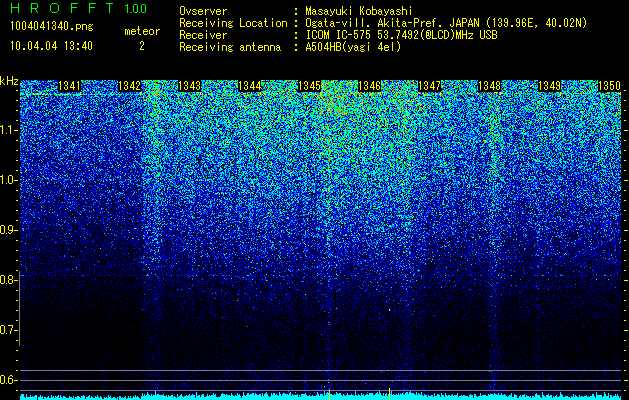629x400 pixels.
Task: Click the 1346 time marker
Action: coord(369,86)
